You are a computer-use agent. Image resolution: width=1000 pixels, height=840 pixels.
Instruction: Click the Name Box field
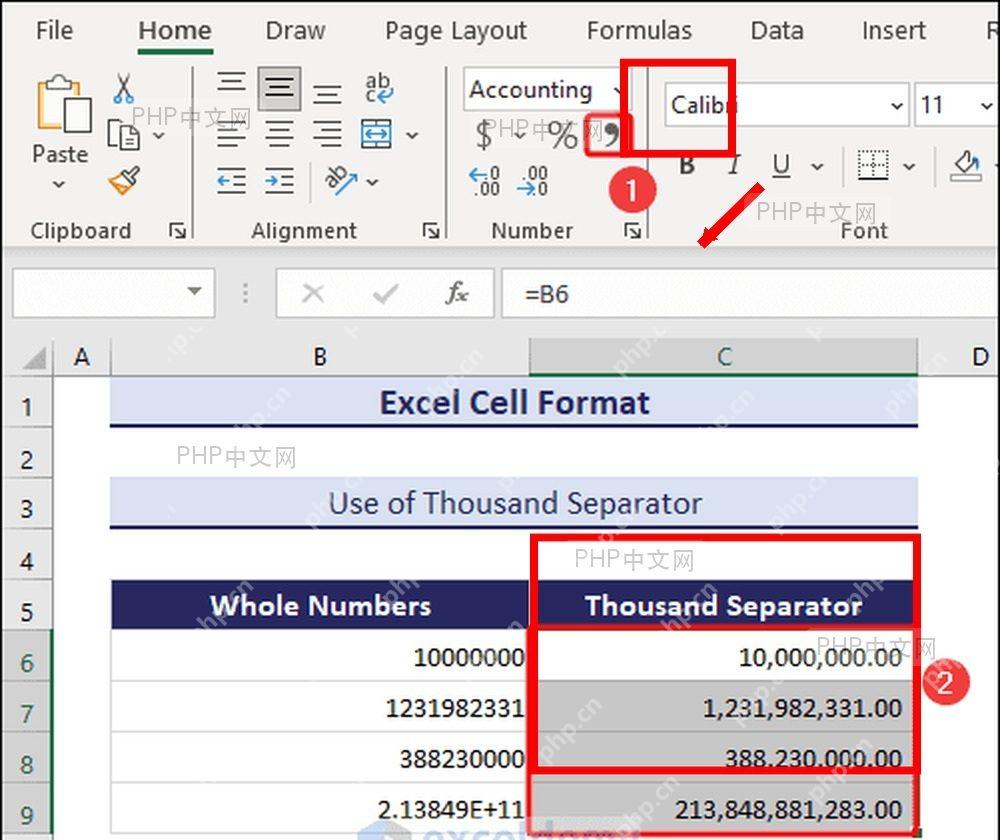pyautogui.click(x=114, y=293)
